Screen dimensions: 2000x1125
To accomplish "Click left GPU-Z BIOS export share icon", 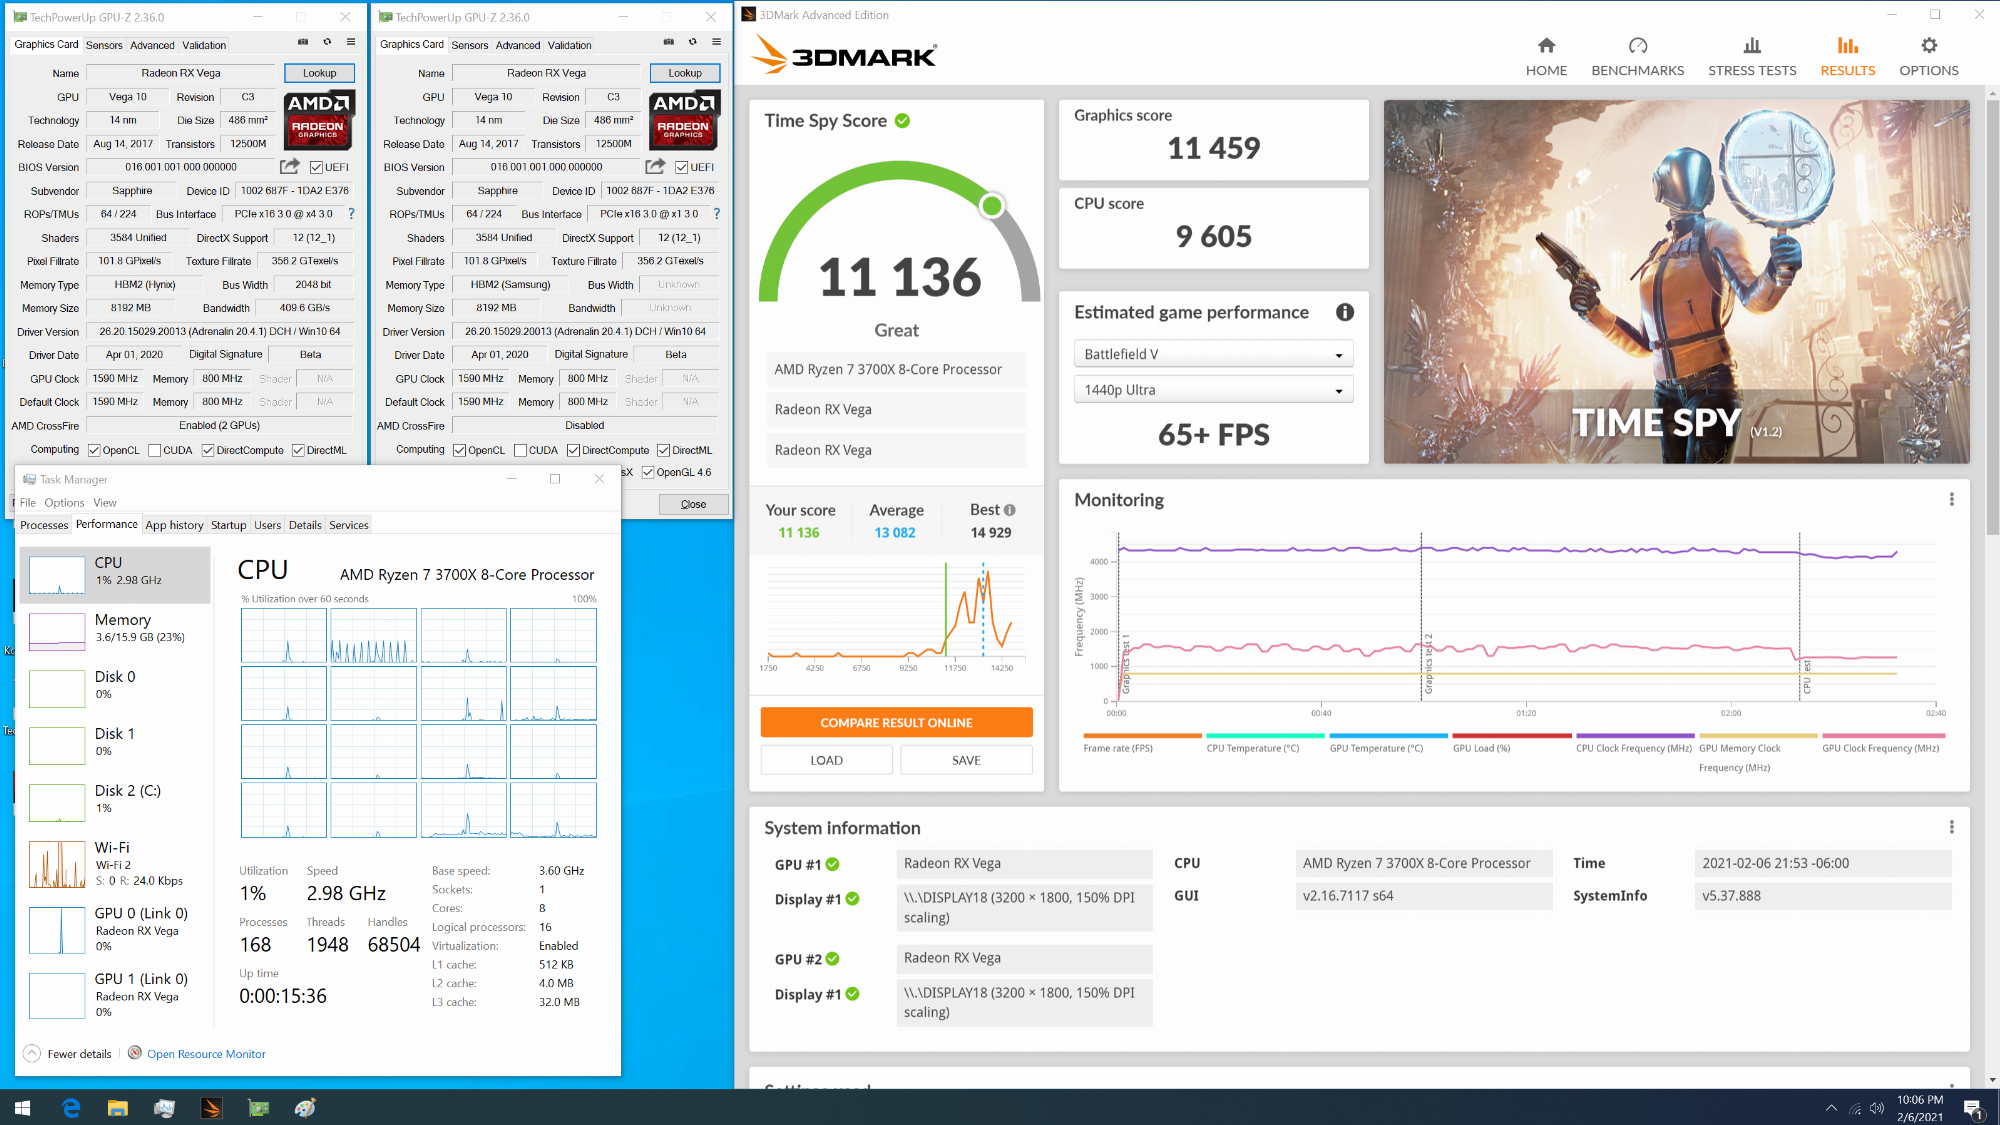I will [x=290, y=167].
